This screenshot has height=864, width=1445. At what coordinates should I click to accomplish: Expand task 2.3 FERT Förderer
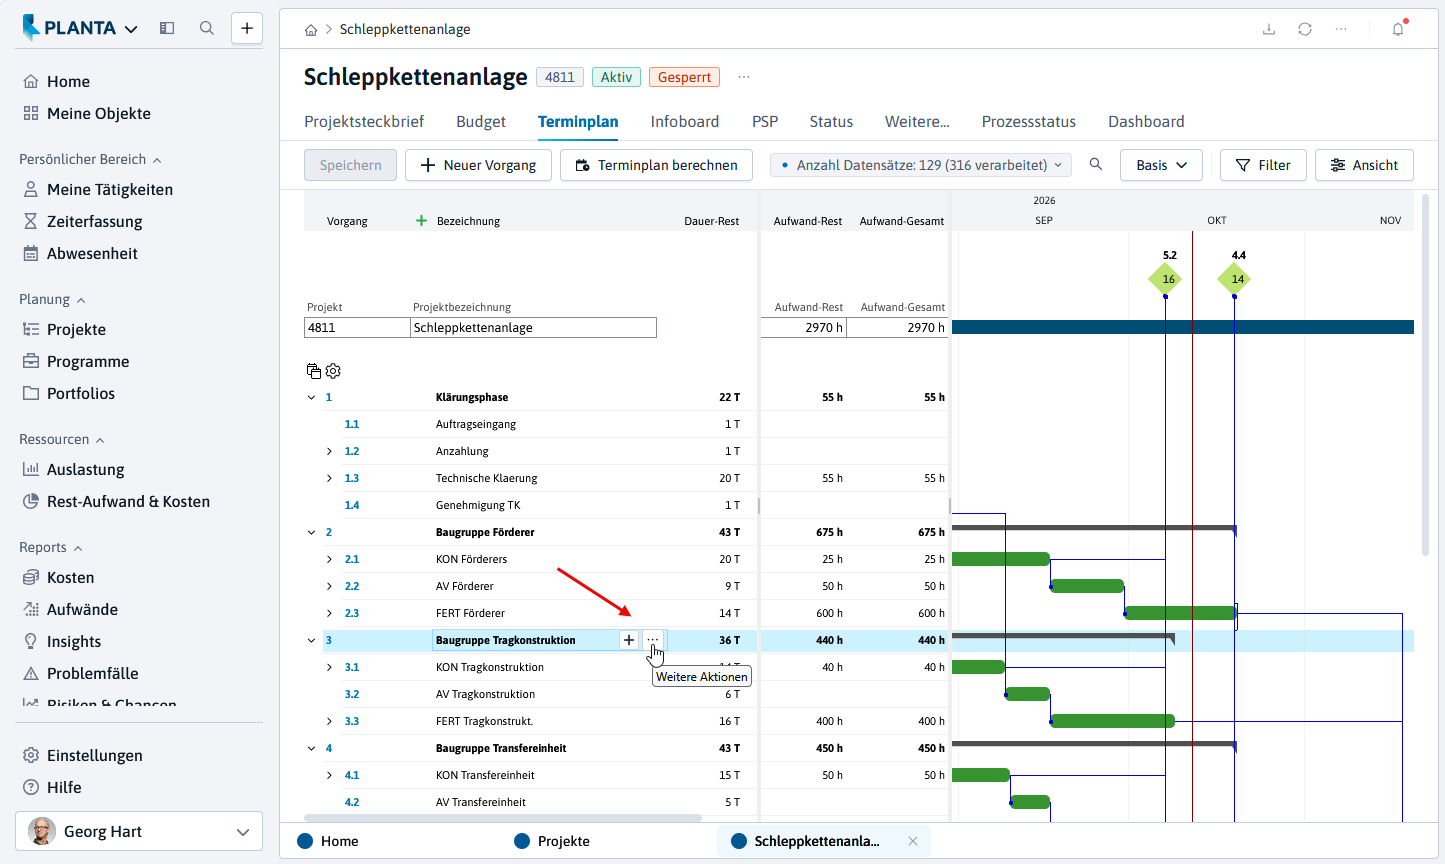pos(329,614)
